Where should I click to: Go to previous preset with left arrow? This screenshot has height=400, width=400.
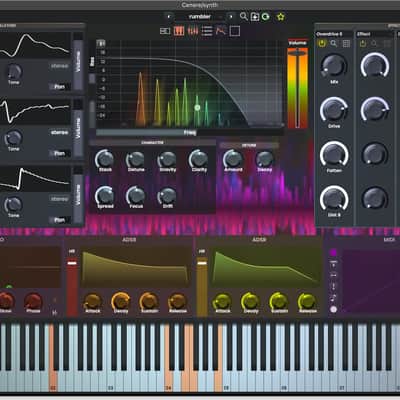coord(169,17)
